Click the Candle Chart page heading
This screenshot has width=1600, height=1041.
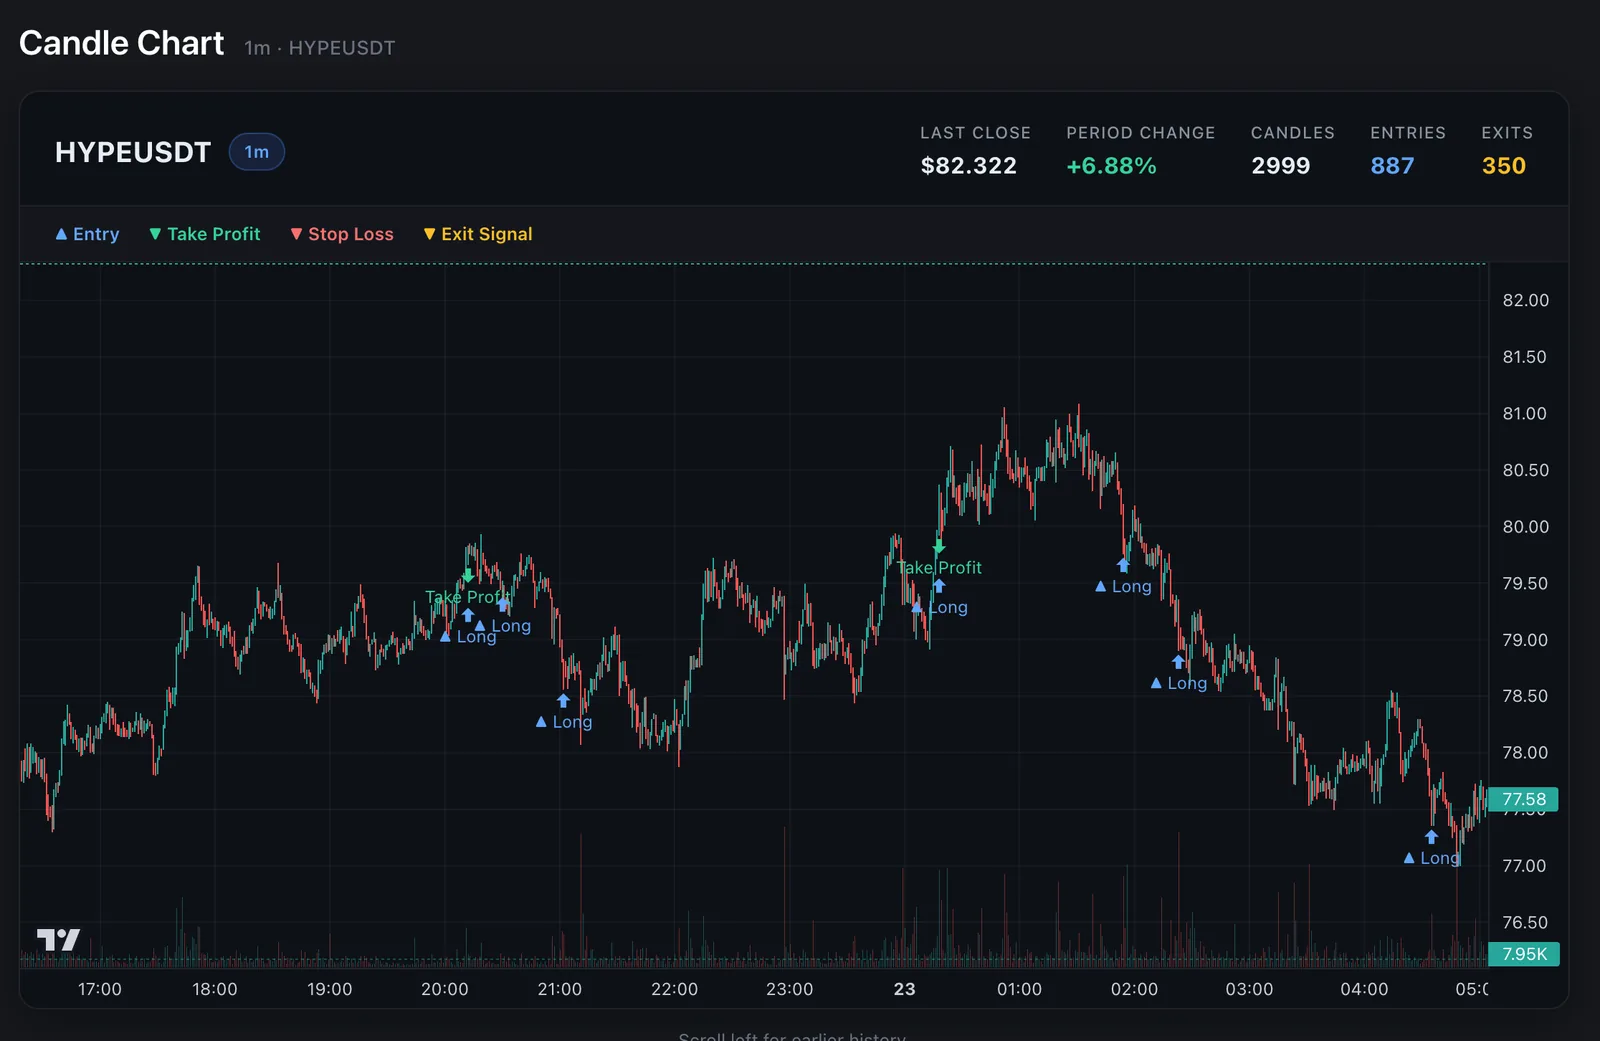click(x=122, y=43)
